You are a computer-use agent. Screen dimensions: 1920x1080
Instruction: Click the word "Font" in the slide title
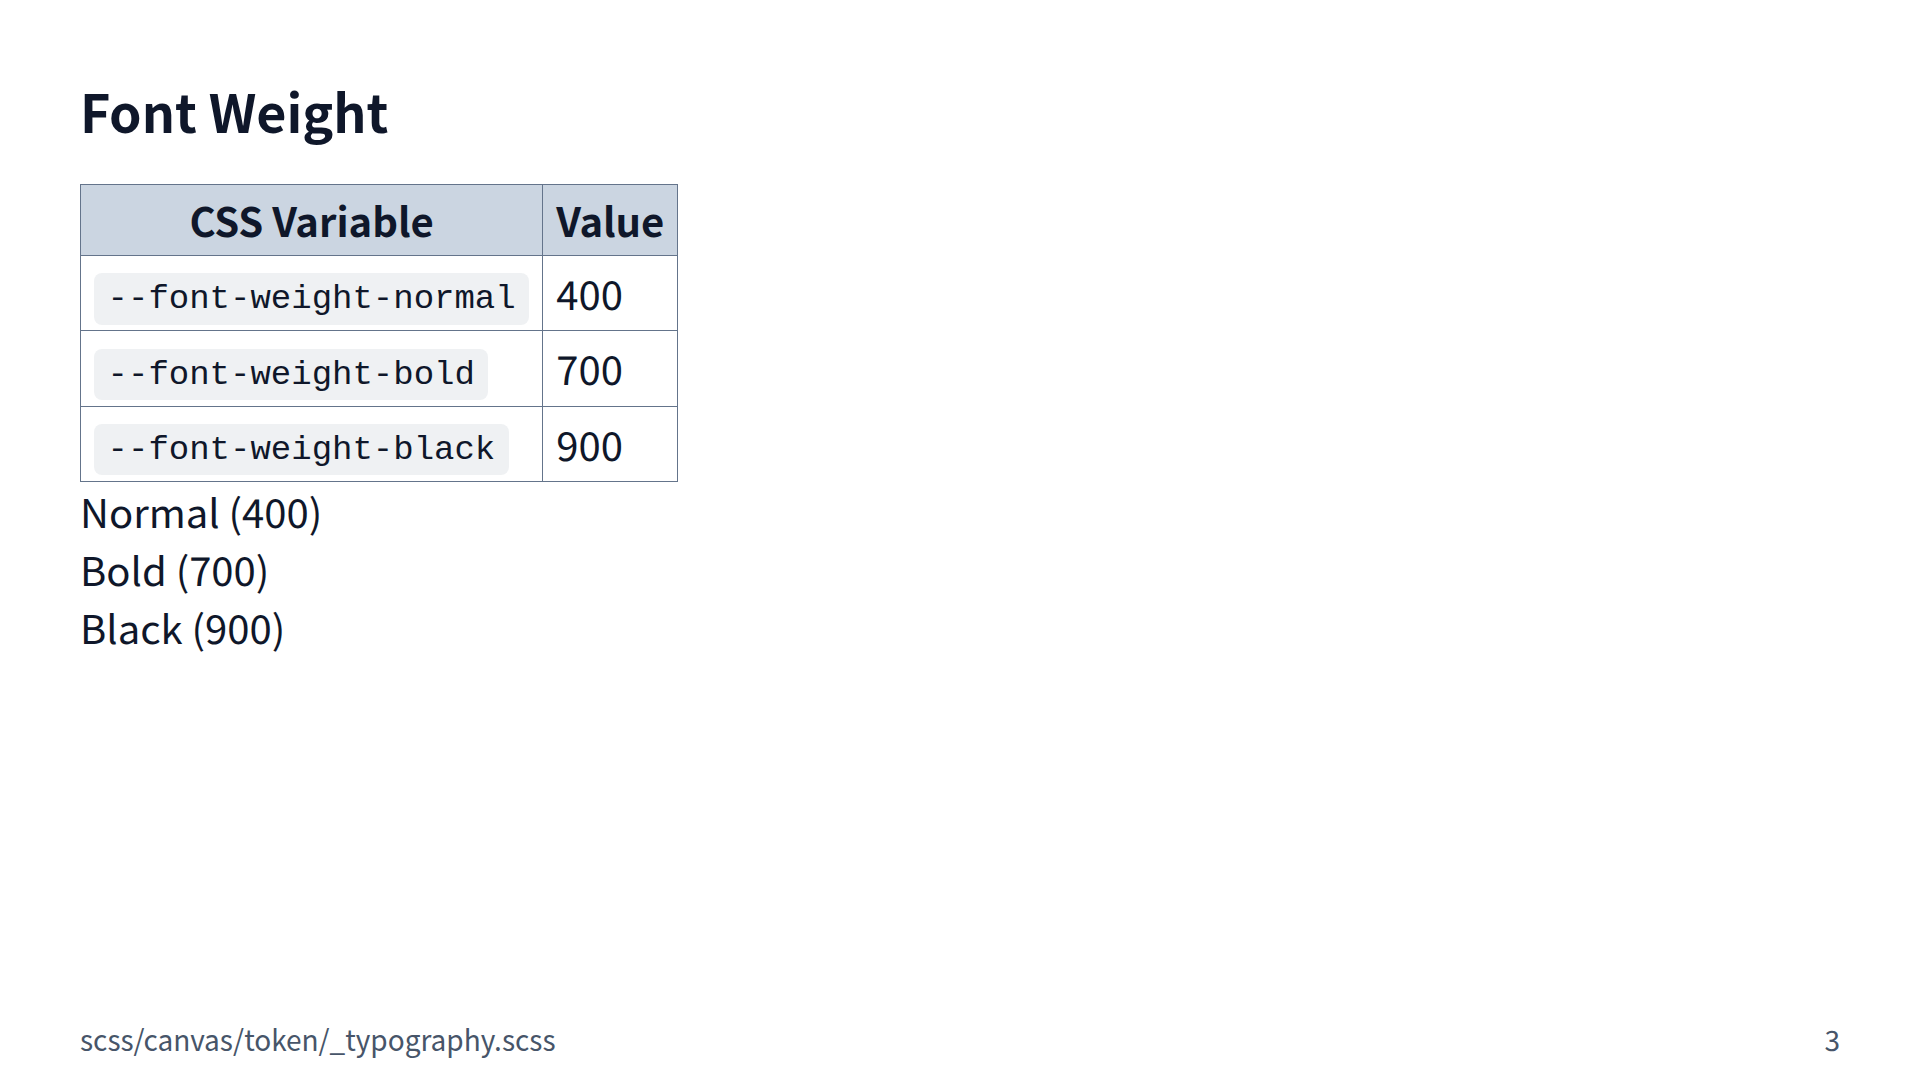tap(138, 114)
